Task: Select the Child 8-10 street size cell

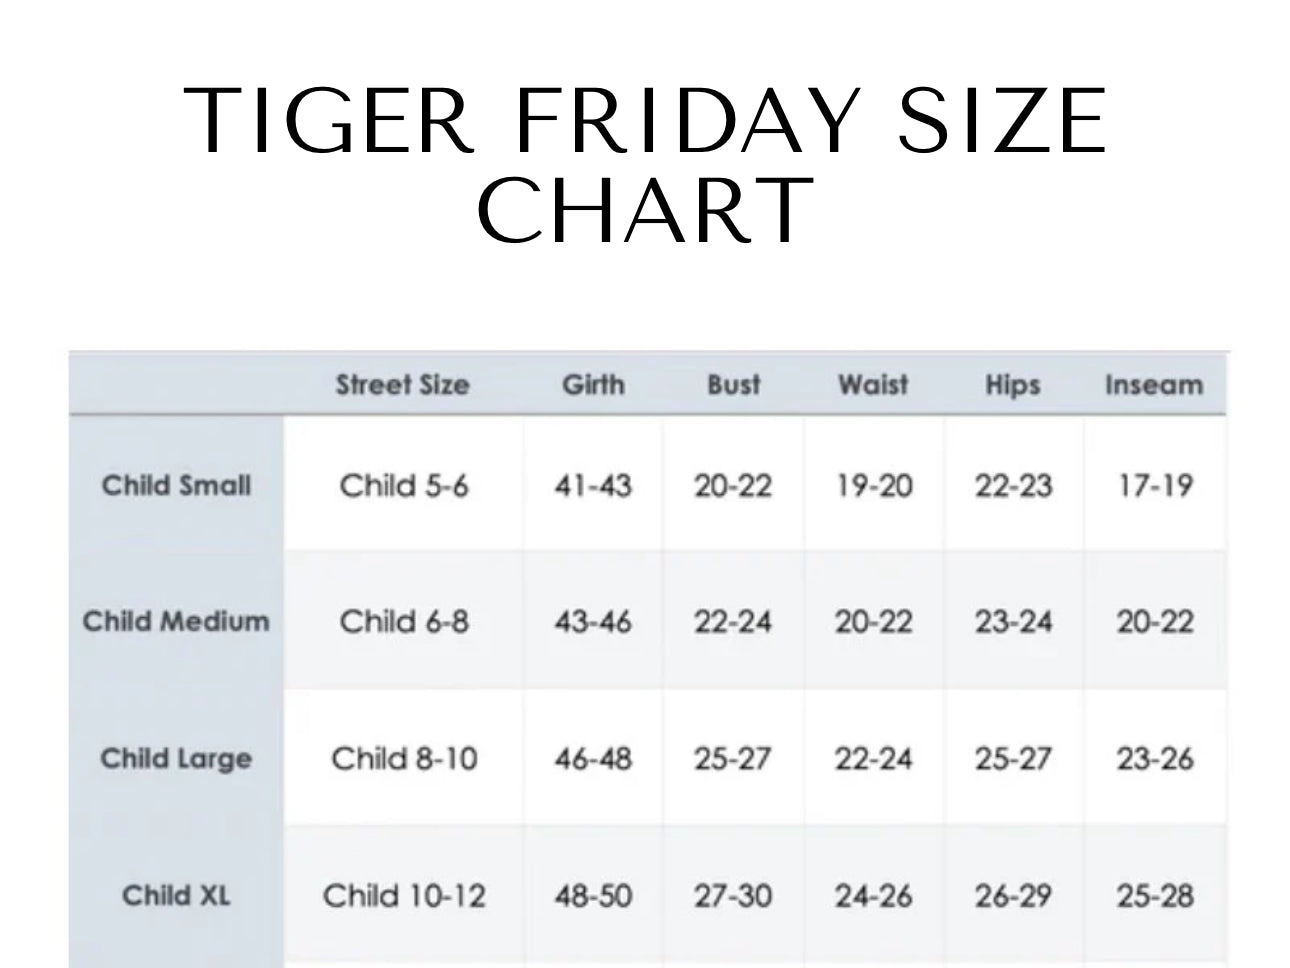Action: click(x=404, y=758)
